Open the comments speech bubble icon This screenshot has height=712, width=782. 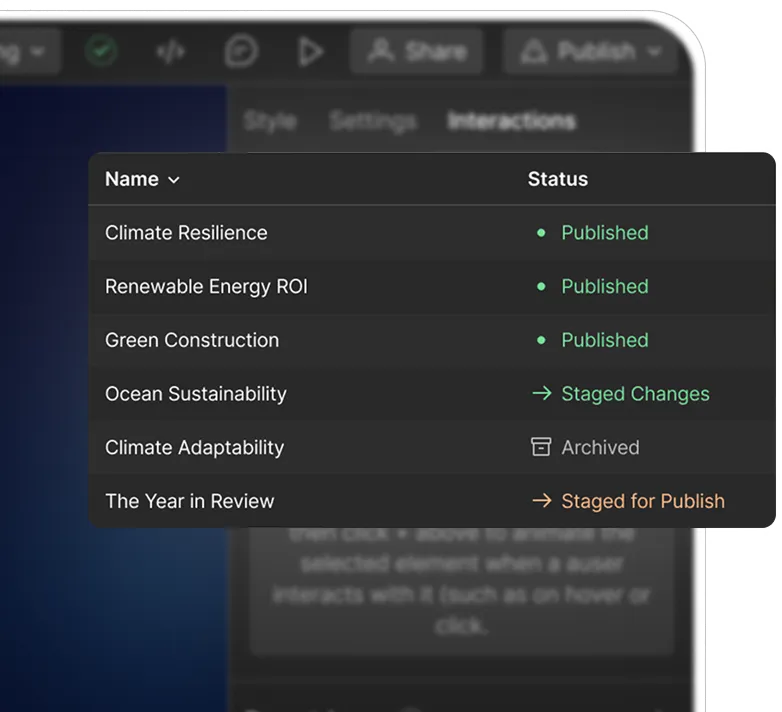point(241,51)
